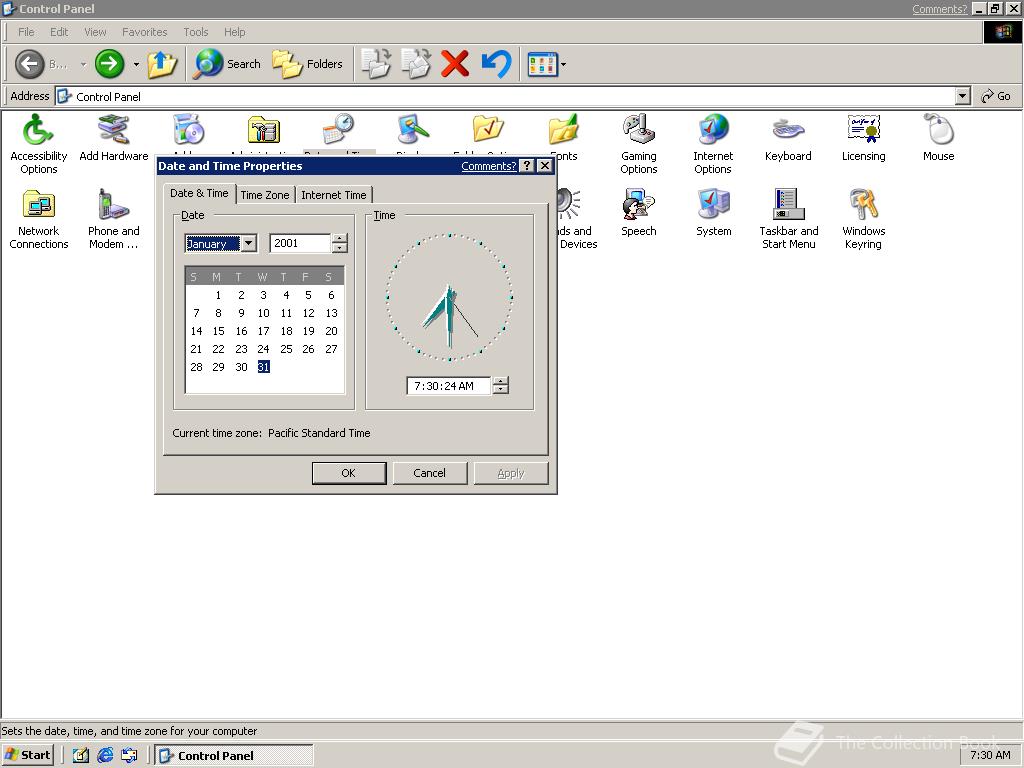Viewport: 1024px width, 768px height.
Task: Open Windows Keyring icon
Action: 863,219
